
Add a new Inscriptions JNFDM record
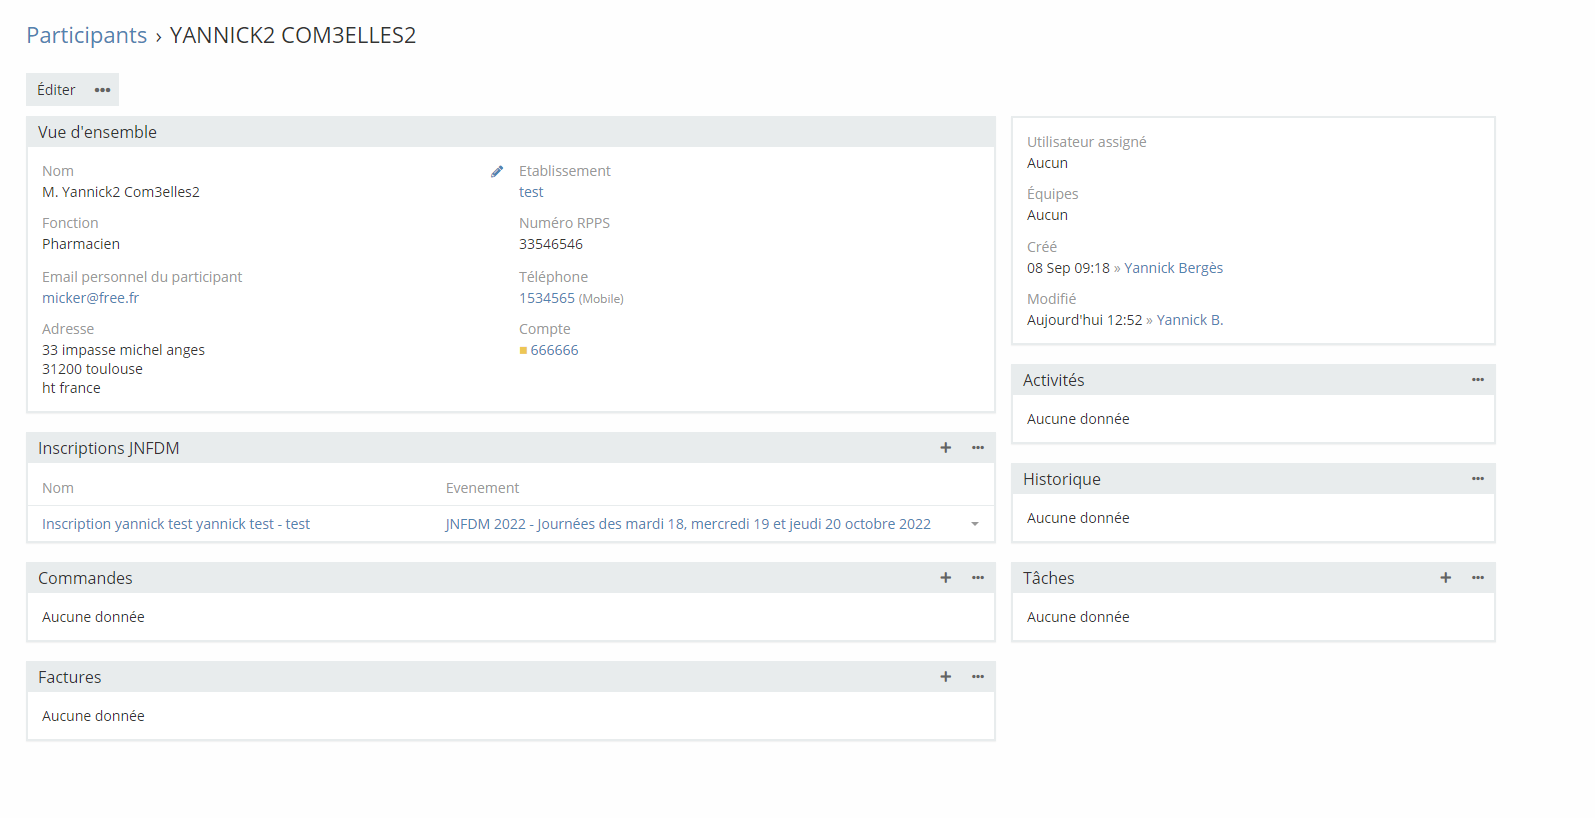[945, 448]
